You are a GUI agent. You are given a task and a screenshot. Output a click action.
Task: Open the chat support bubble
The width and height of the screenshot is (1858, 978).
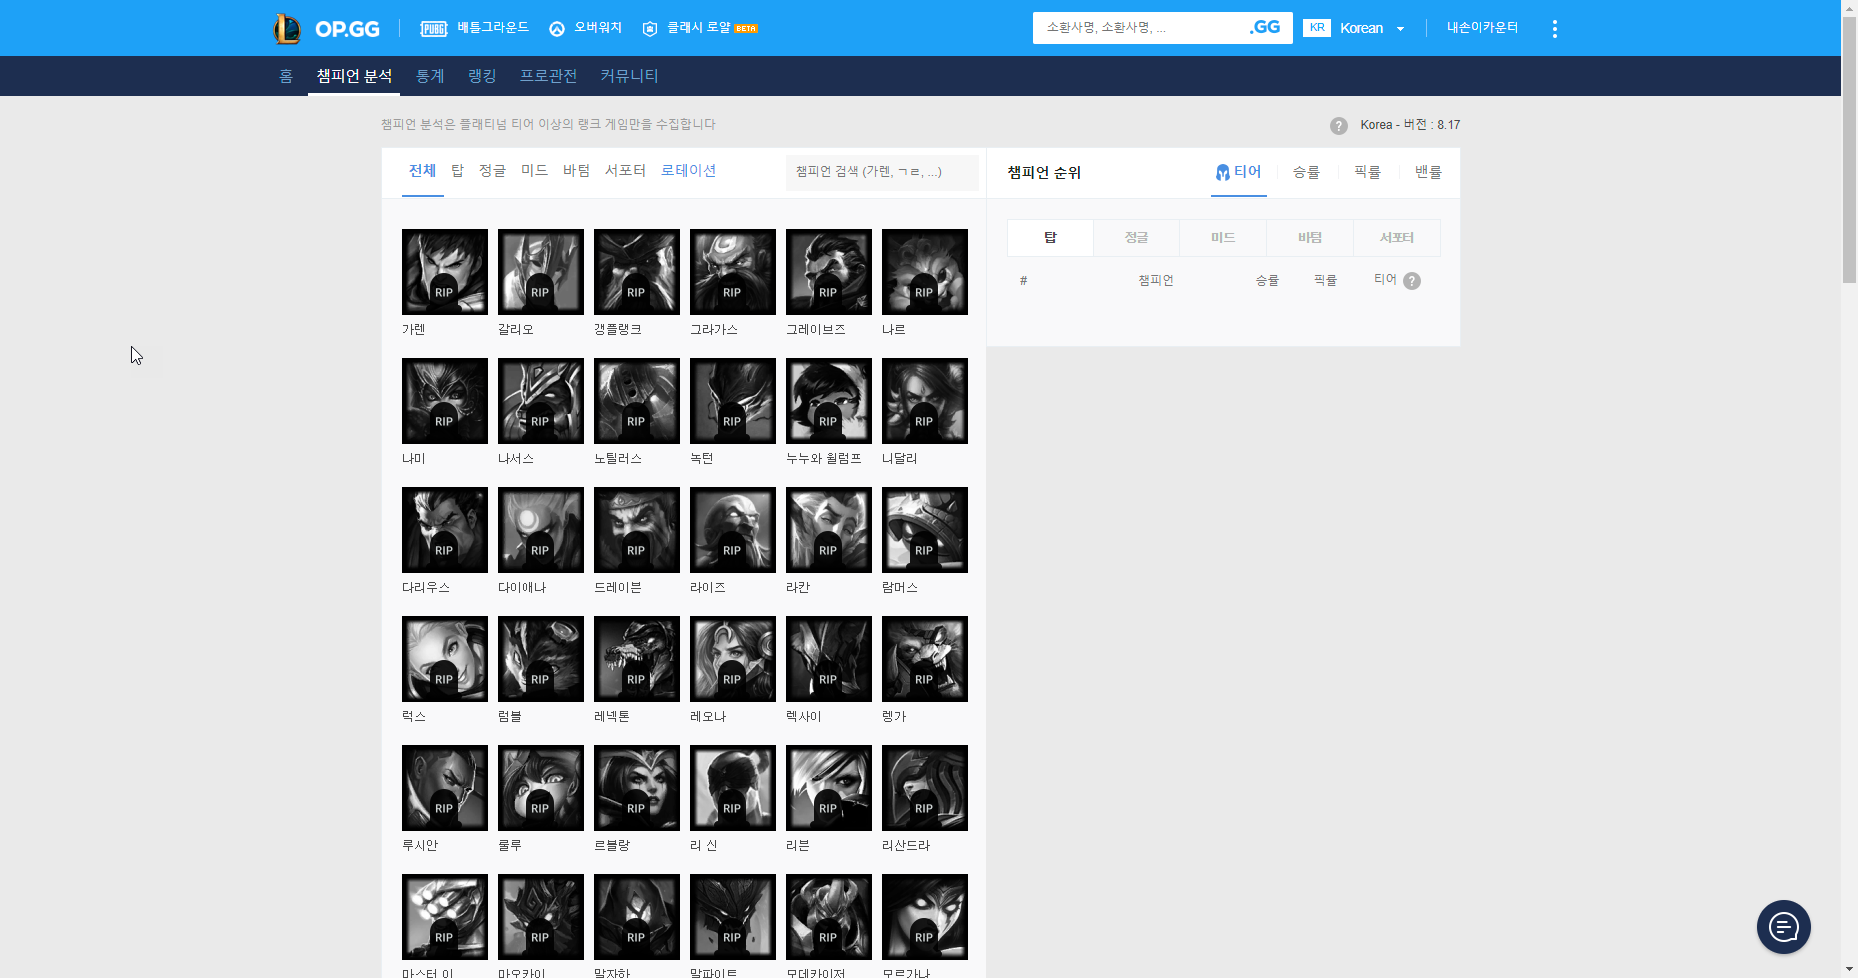1784,927
